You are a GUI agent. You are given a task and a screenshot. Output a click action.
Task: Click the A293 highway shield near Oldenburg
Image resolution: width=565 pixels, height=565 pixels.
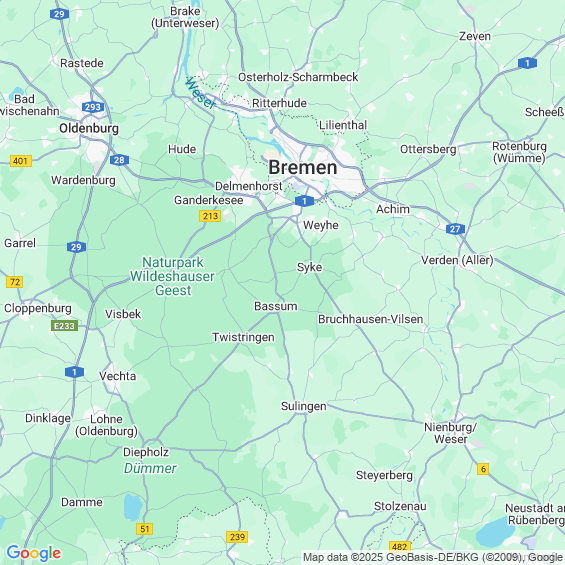[93, 107]
